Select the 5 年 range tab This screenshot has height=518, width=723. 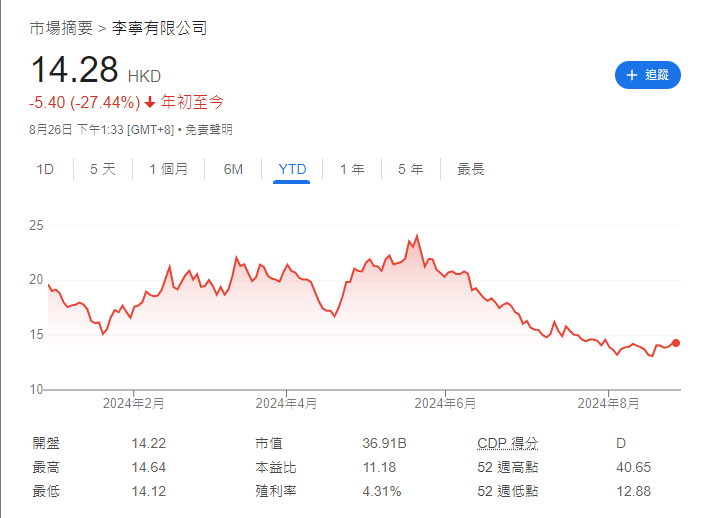tap(410, 169)
